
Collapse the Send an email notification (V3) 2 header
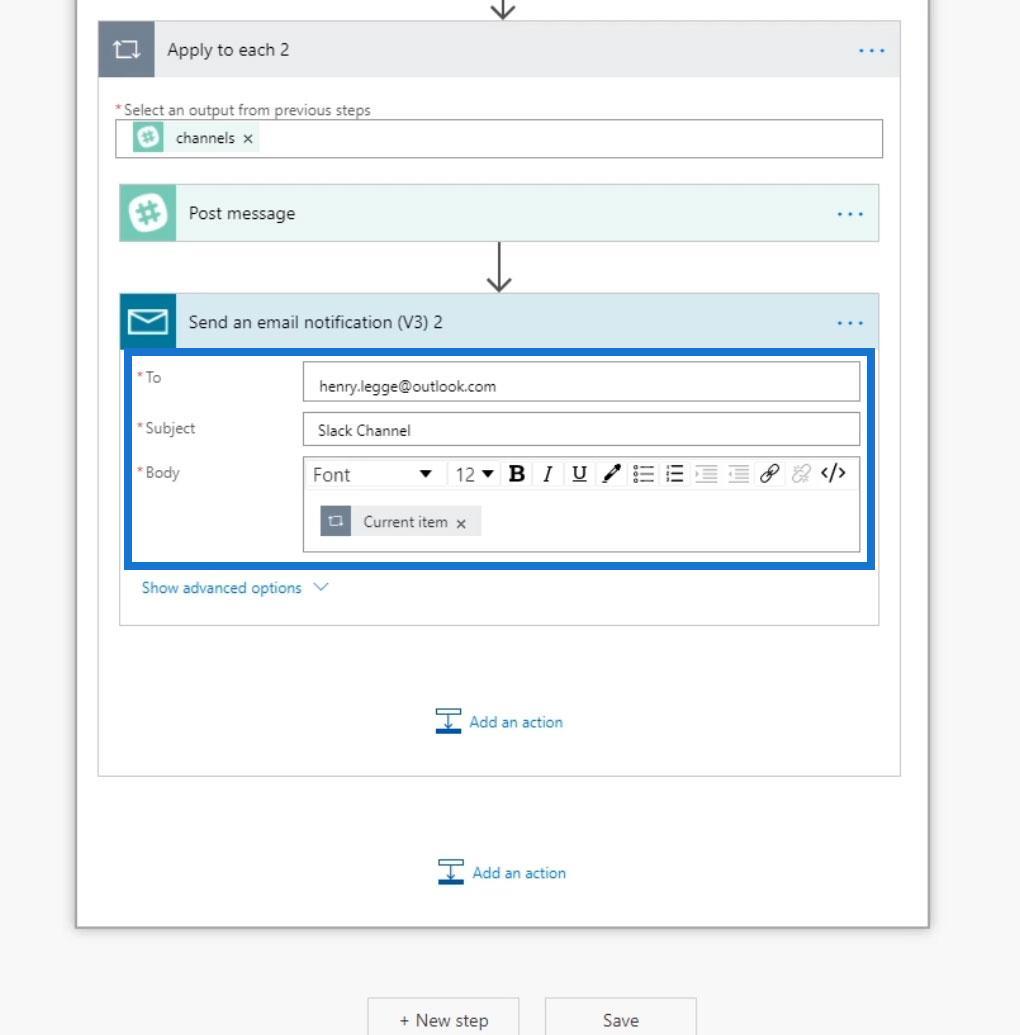point(498,321)
